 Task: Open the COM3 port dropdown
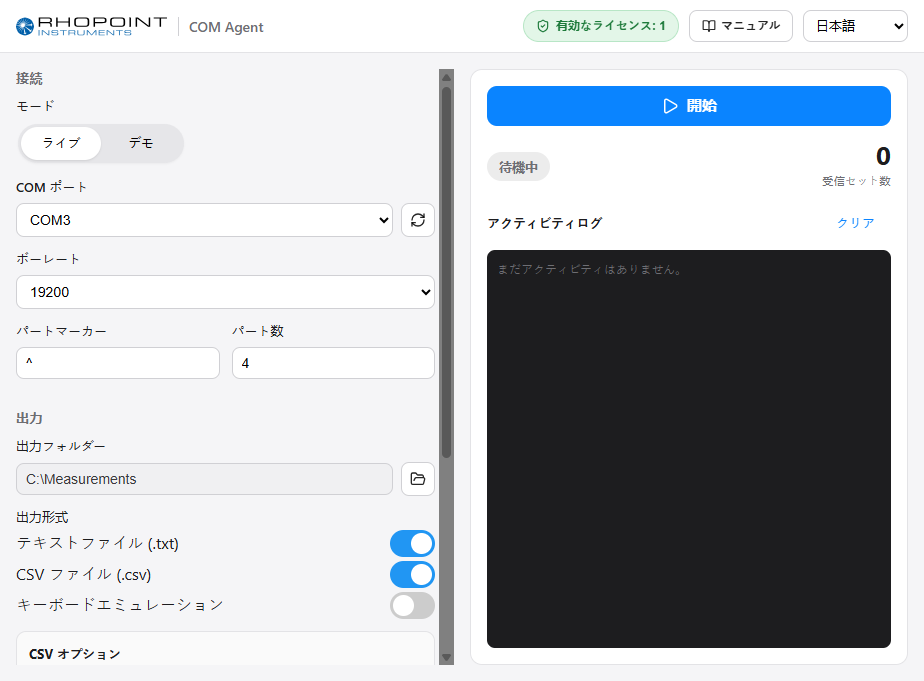click(204, 220)
